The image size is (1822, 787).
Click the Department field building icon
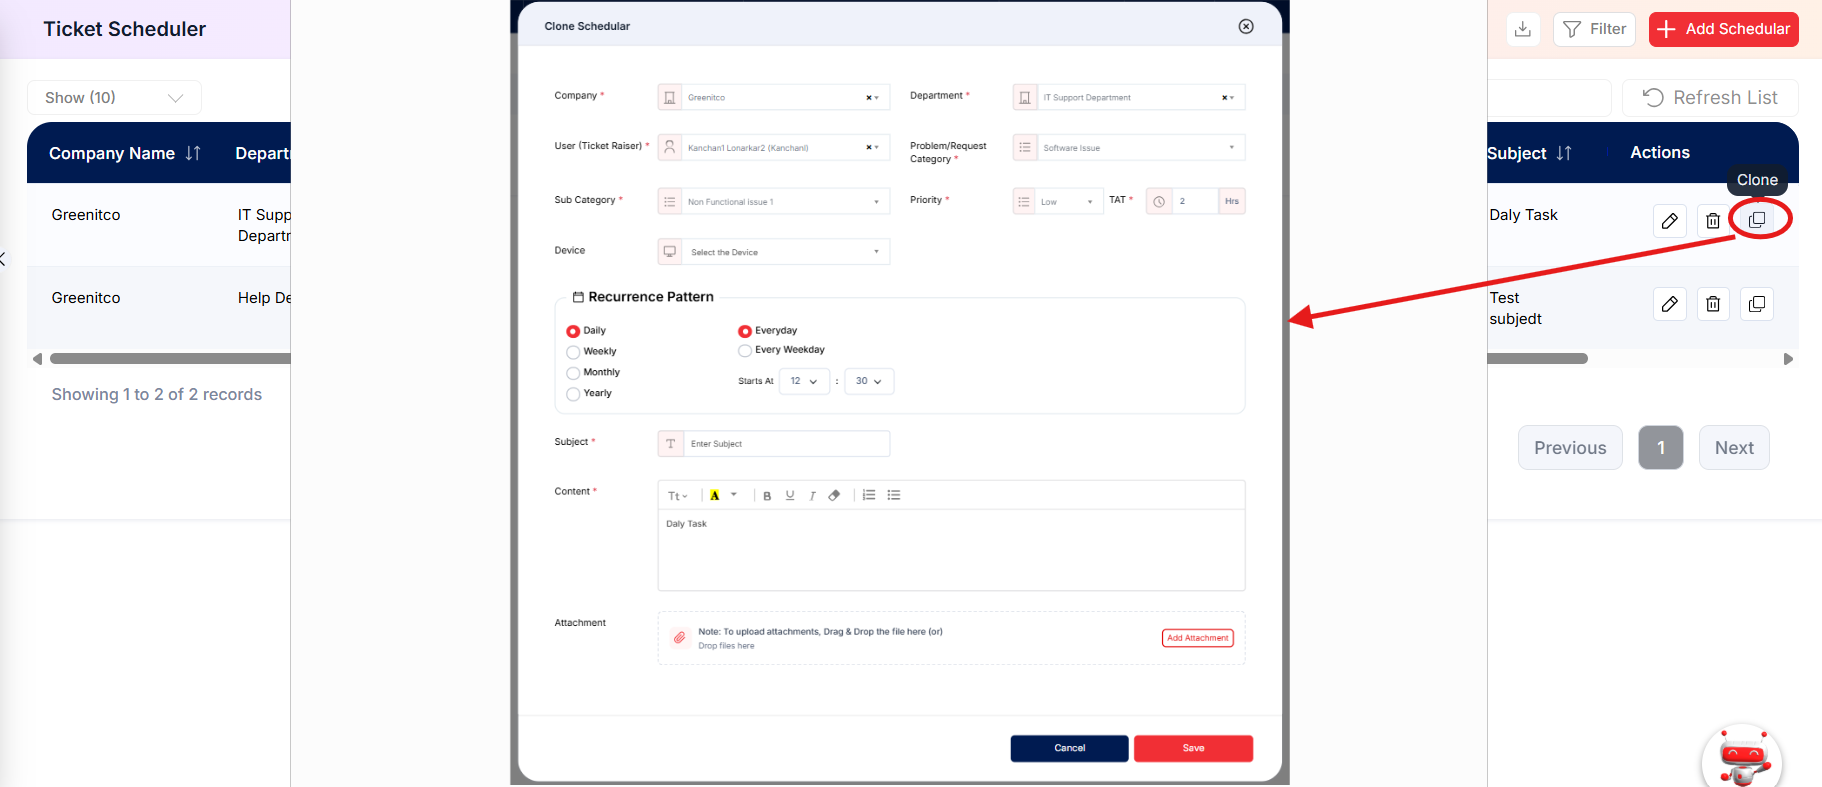click(x=1025, y=97)
